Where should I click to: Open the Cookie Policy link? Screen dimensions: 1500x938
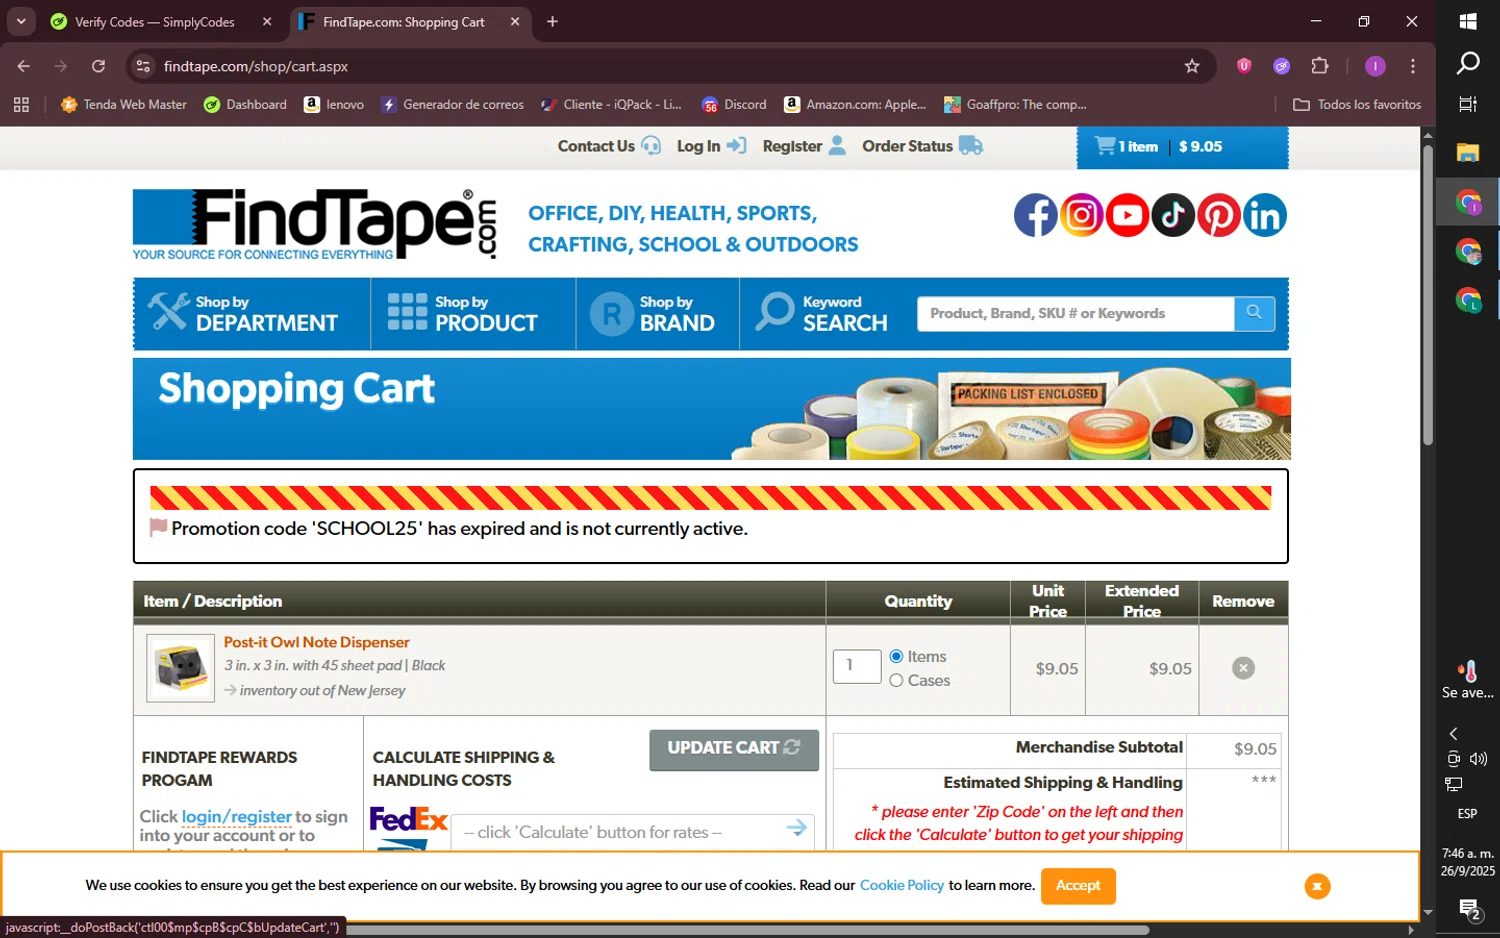(901, 885)
